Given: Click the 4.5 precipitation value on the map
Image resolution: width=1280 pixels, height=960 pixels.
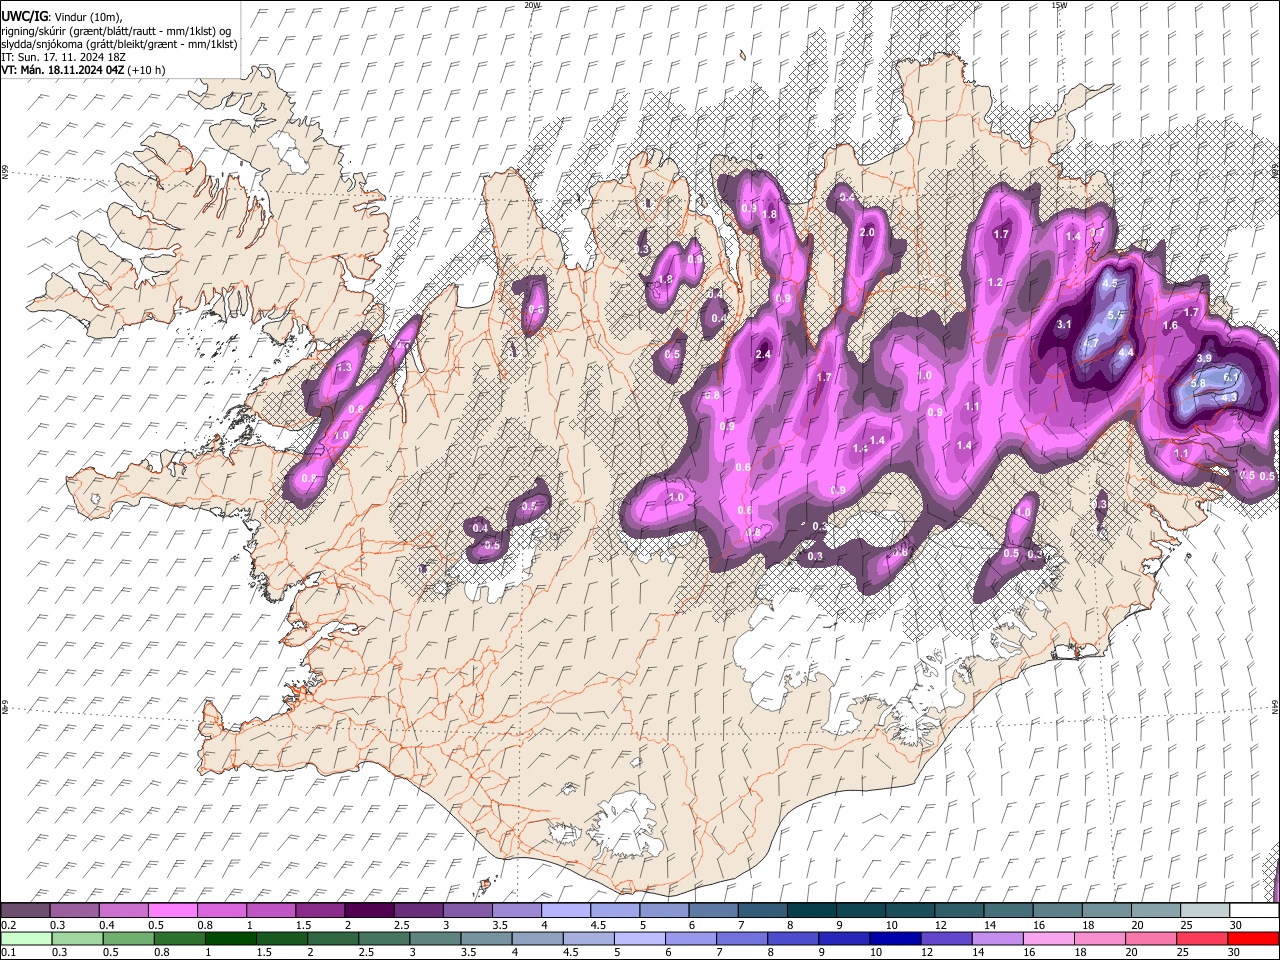Looking at the screenshot, I should (1109, 284).
